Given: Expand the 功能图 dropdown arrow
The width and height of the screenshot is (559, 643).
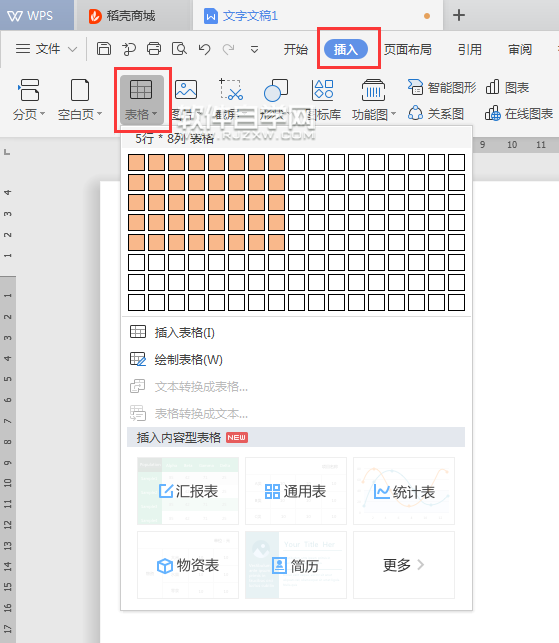Looking at the screenshot, I should coord(393,114).
